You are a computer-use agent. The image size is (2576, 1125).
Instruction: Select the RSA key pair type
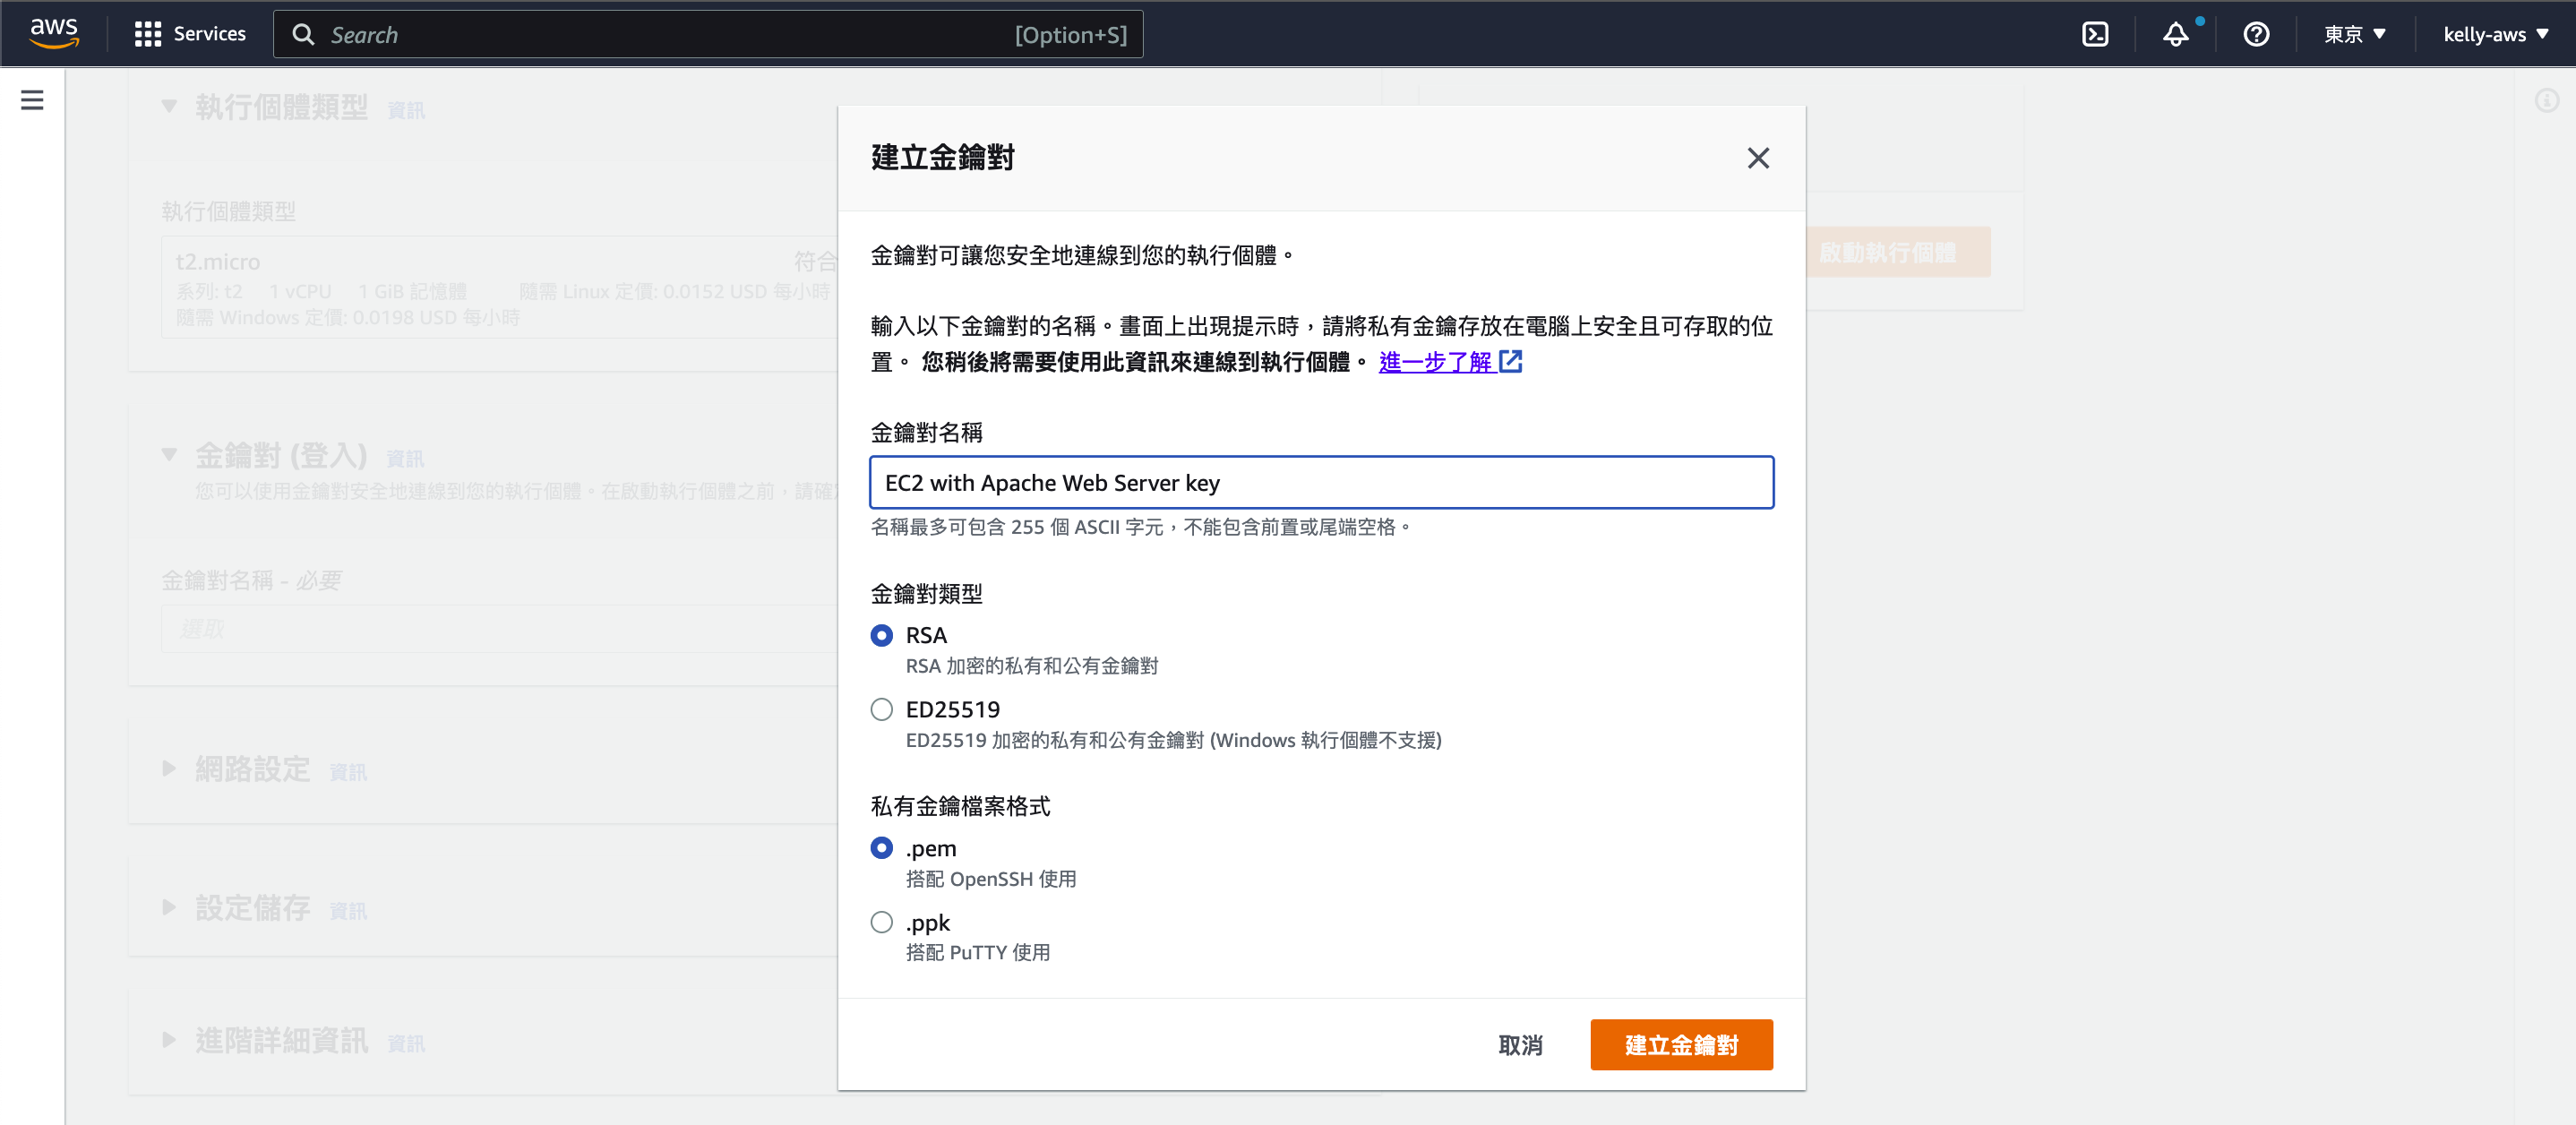(881, 636)
